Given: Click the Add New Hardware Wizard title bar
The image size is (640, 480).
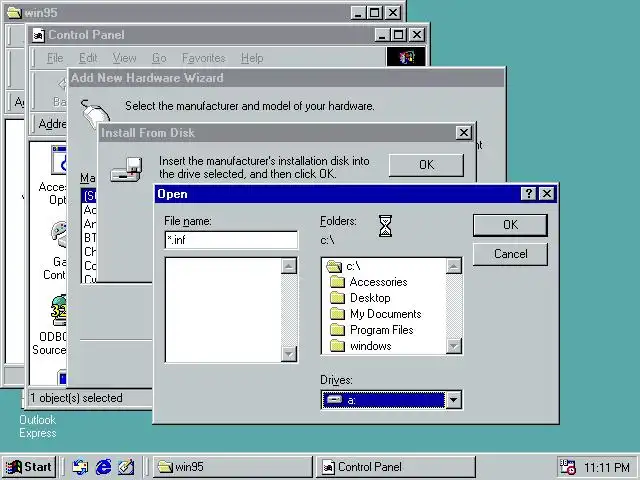Looking at the screenshot, I should pos(286,78).
